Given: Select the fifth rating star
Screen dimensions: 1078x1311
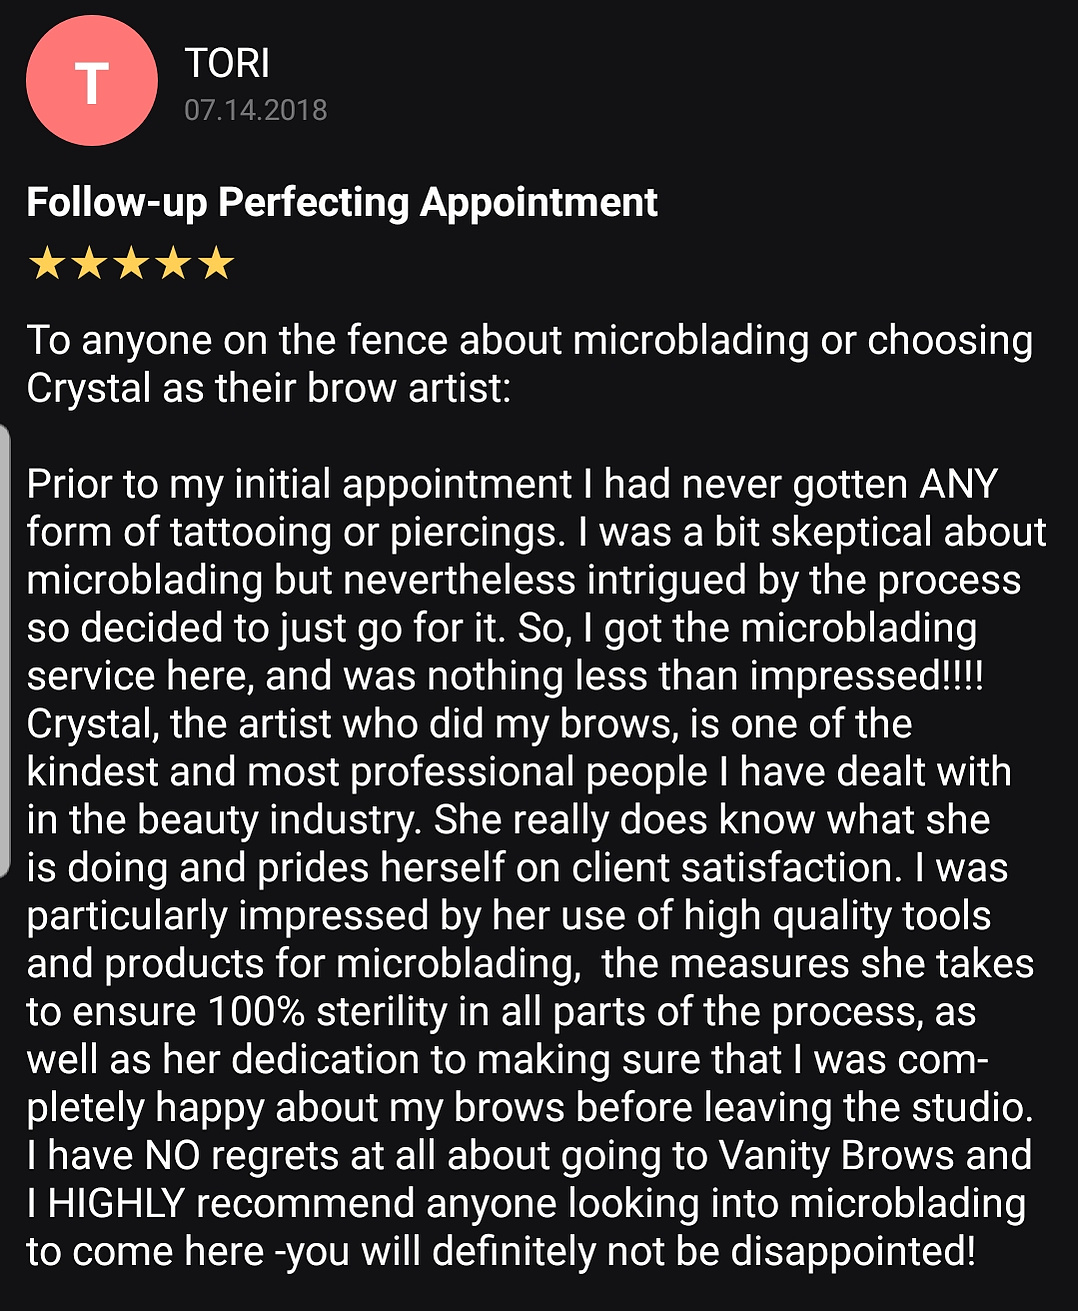Looking at the screenshot, I should click(215, 264).
